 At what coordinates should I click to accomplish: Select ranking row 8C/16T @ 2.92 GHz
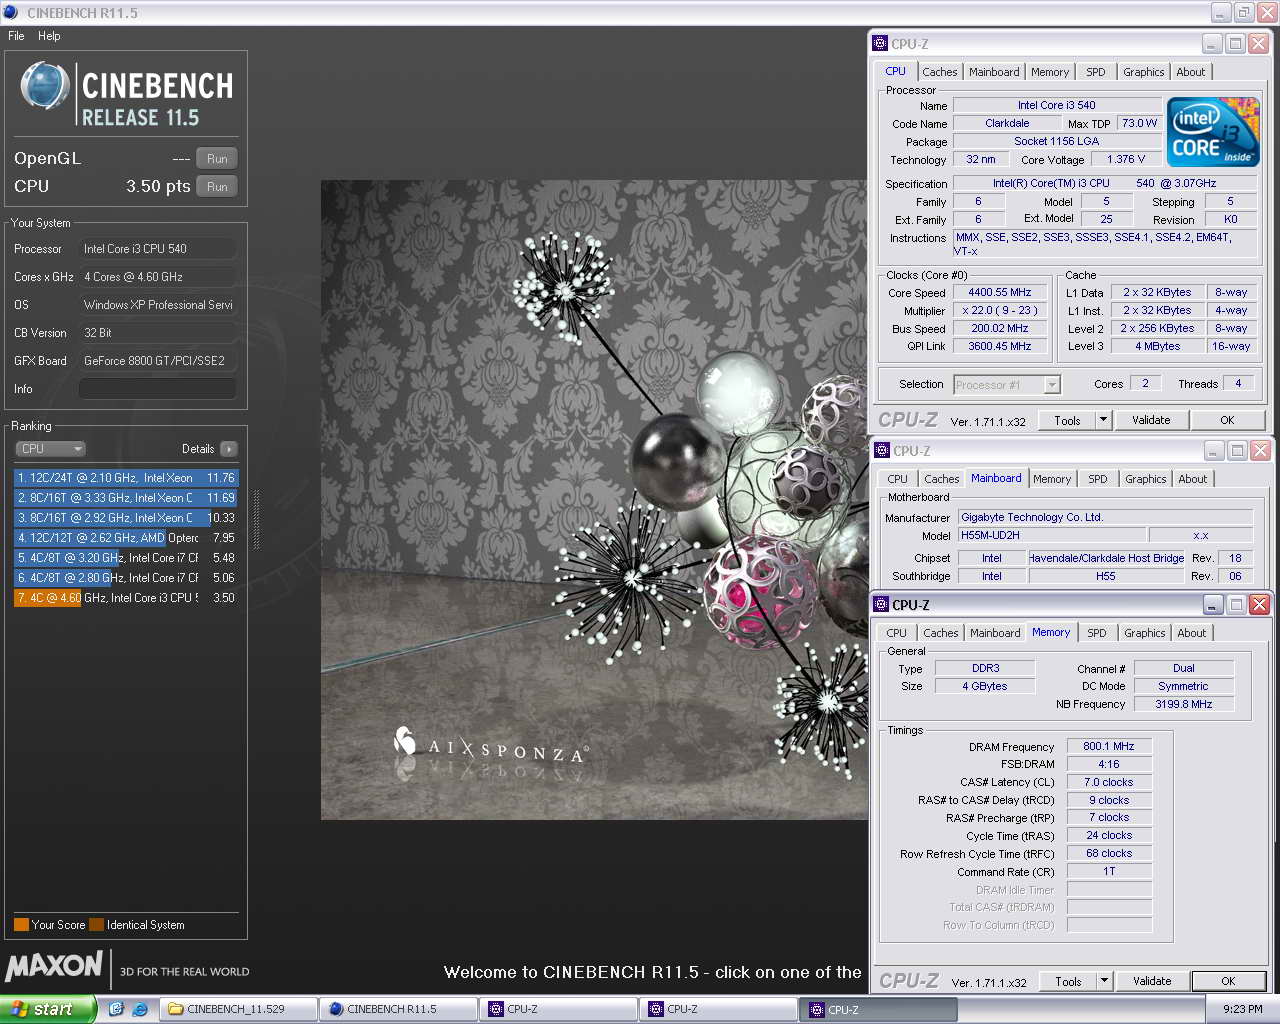126,518
